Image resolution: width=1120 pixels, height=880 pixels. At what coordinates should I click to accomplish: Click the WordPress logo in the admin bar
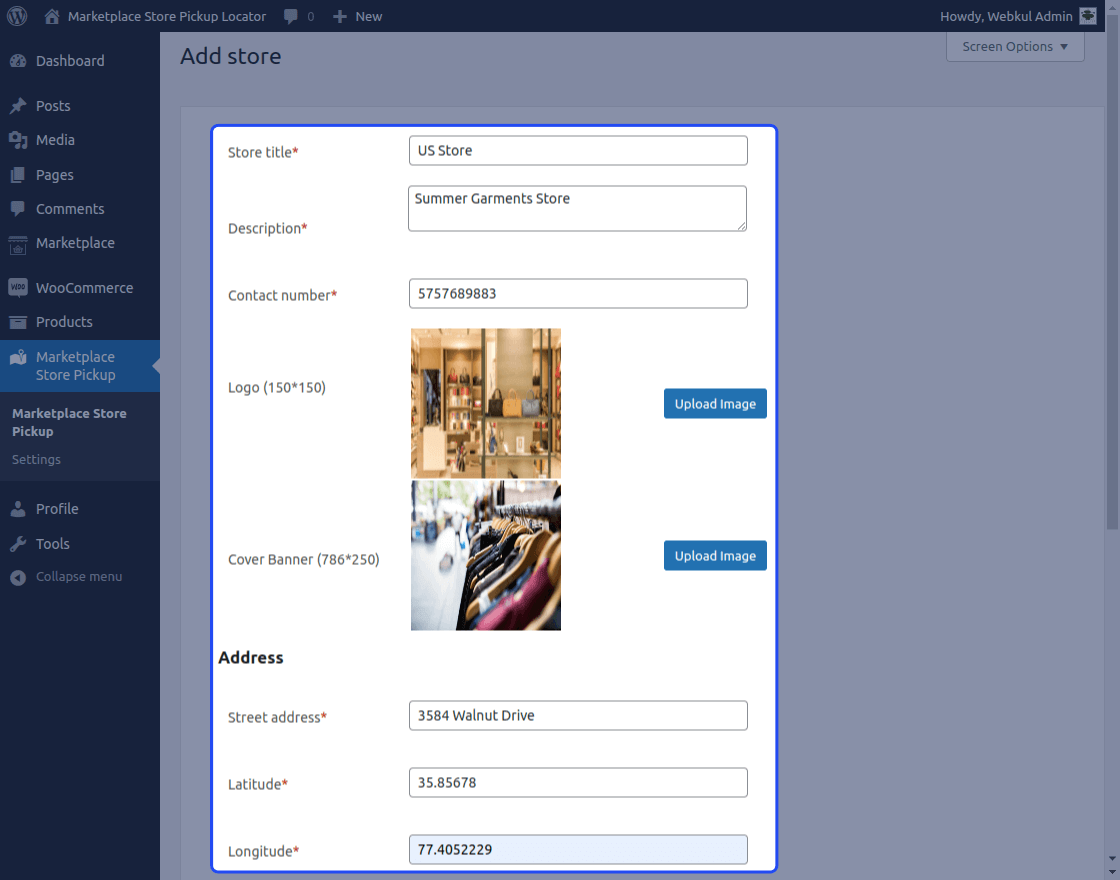click(x=16, y=16)
